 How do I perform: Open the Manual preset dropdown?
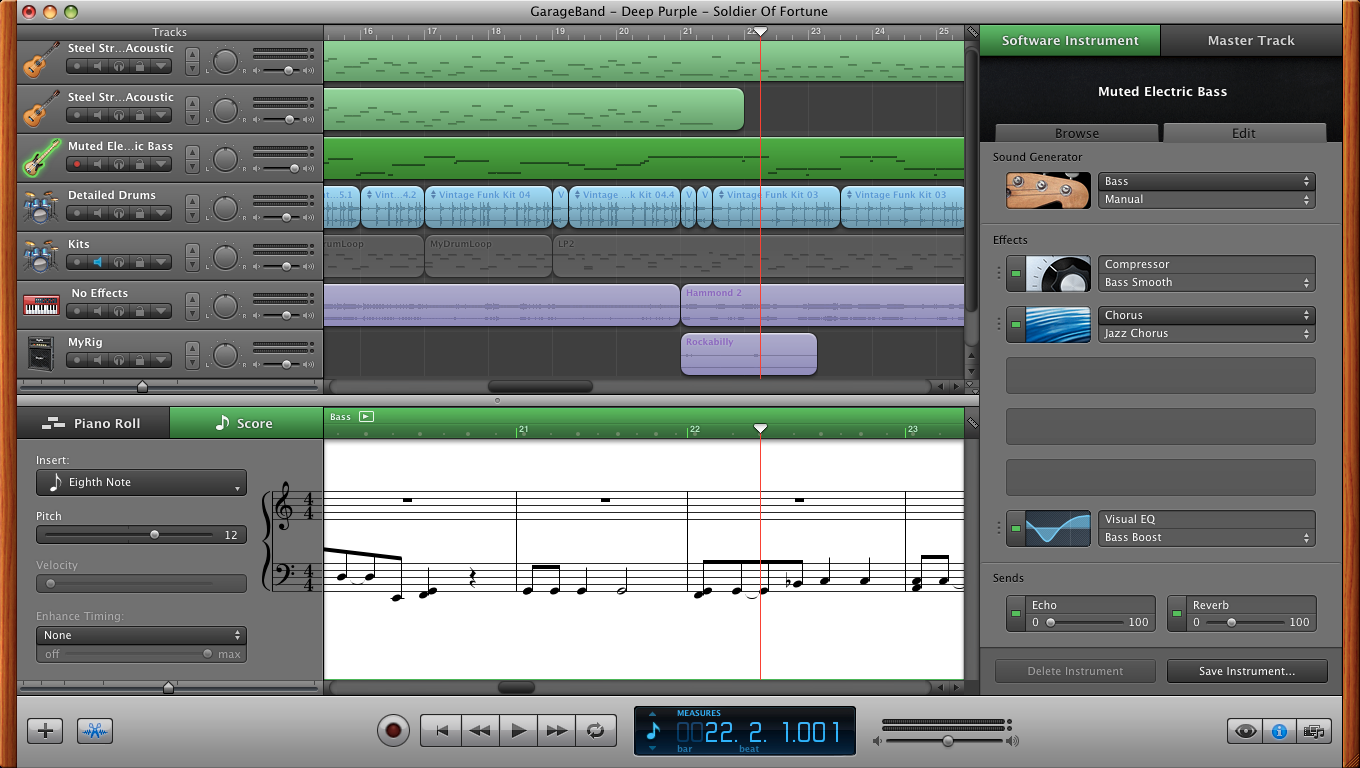click(x=1207, y=199)
